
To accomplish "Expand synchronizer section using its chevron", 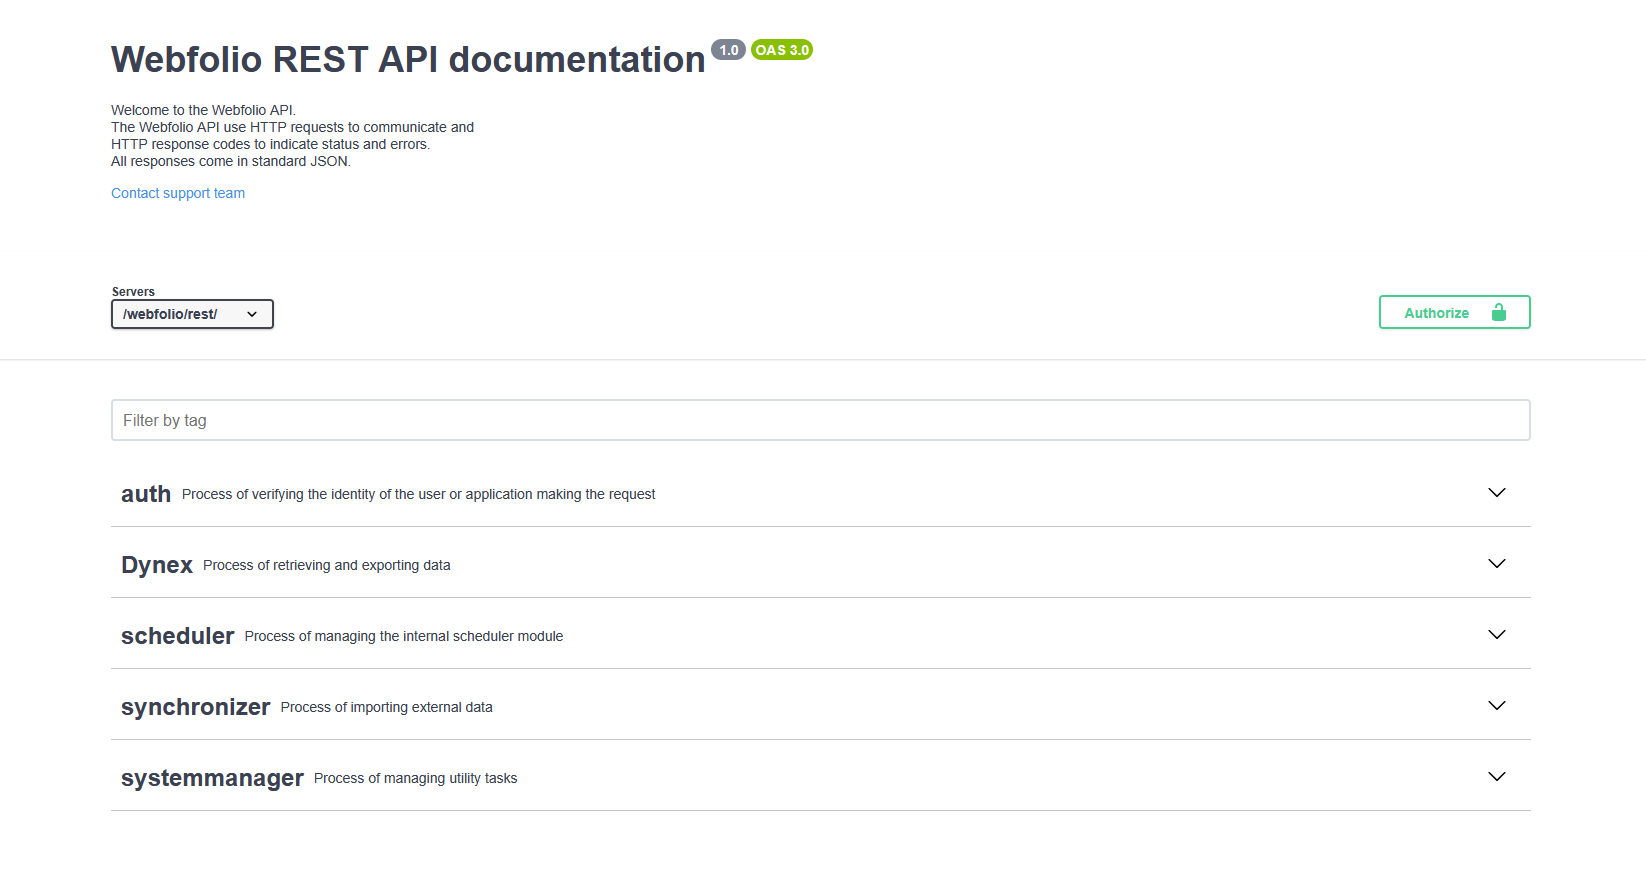I will click(x=1496, y=706).
